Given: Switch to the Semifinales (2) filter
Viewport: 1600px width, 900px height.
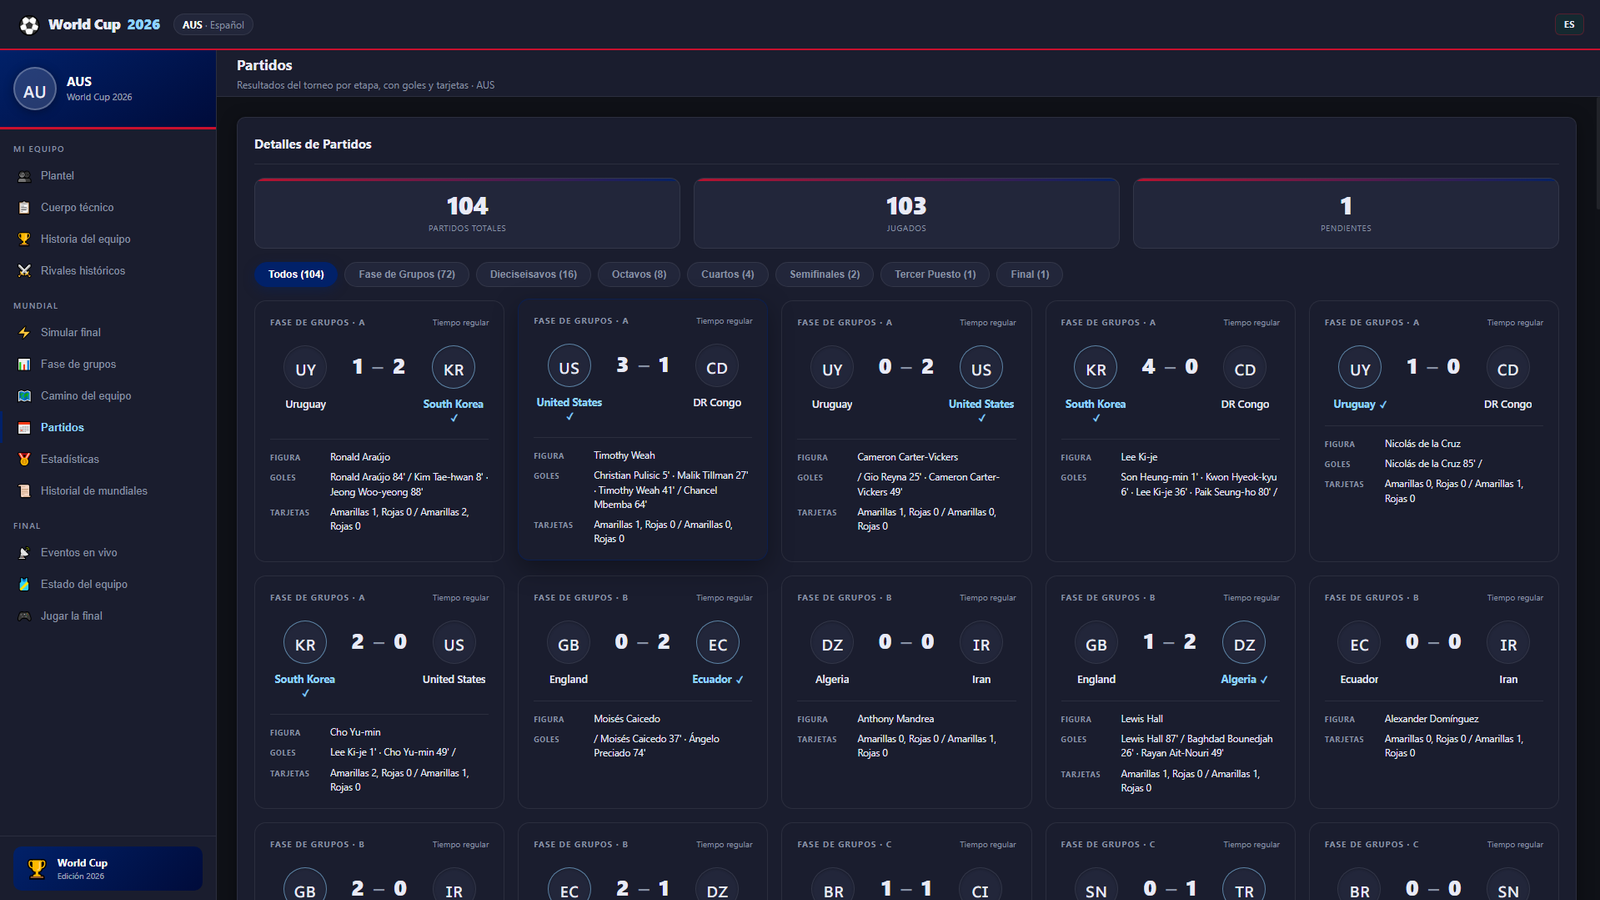Looking at the screenshot, I should [824, 274].
